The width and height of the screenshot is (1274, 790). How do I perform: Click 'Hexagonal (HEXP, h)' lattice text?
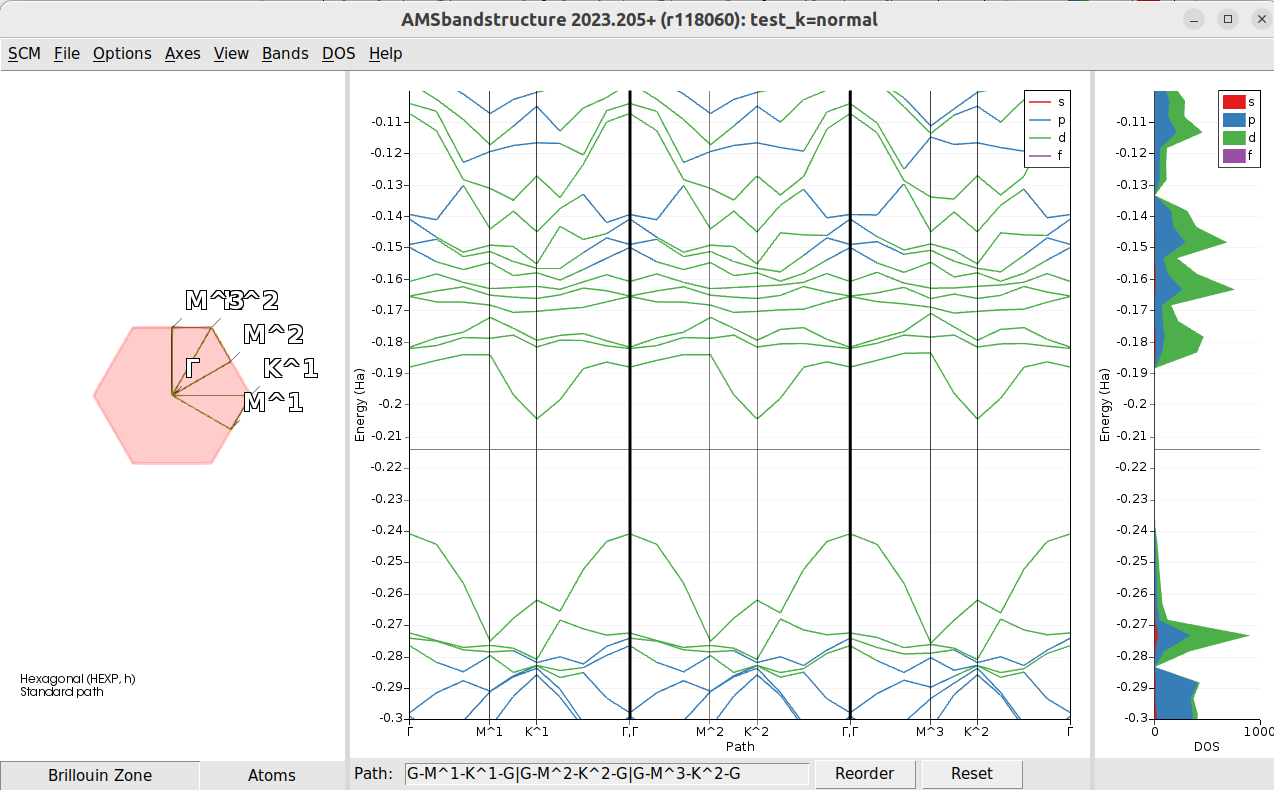tap(77, 679)
